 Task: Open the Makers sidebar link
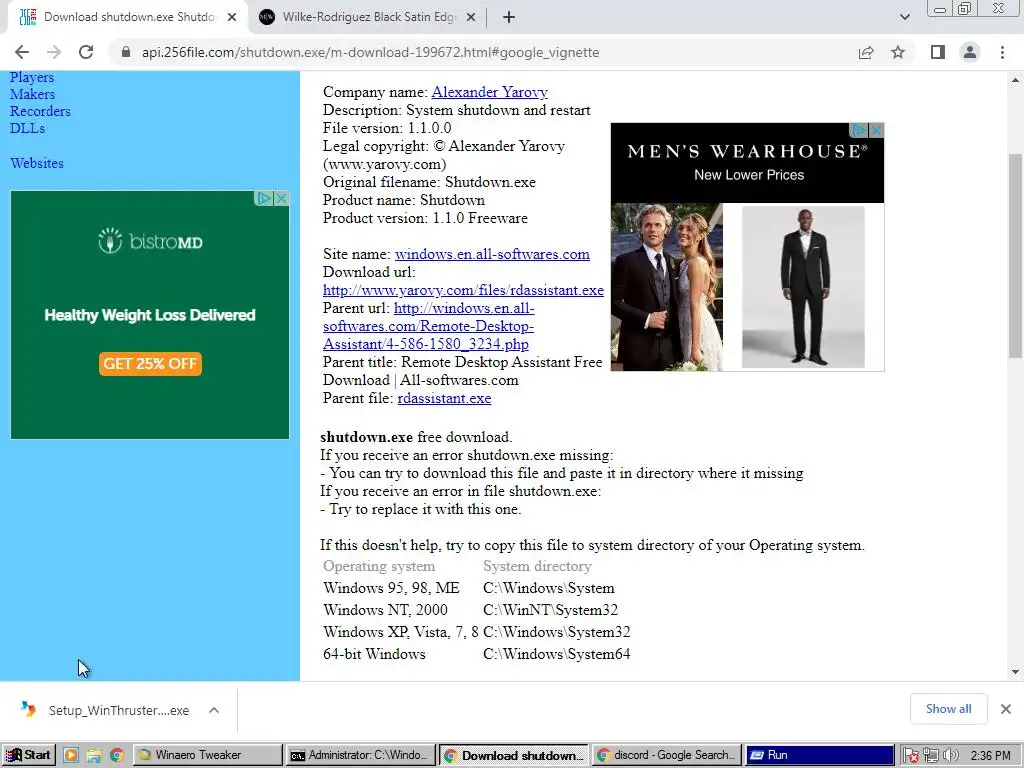(x=33, y=94)
